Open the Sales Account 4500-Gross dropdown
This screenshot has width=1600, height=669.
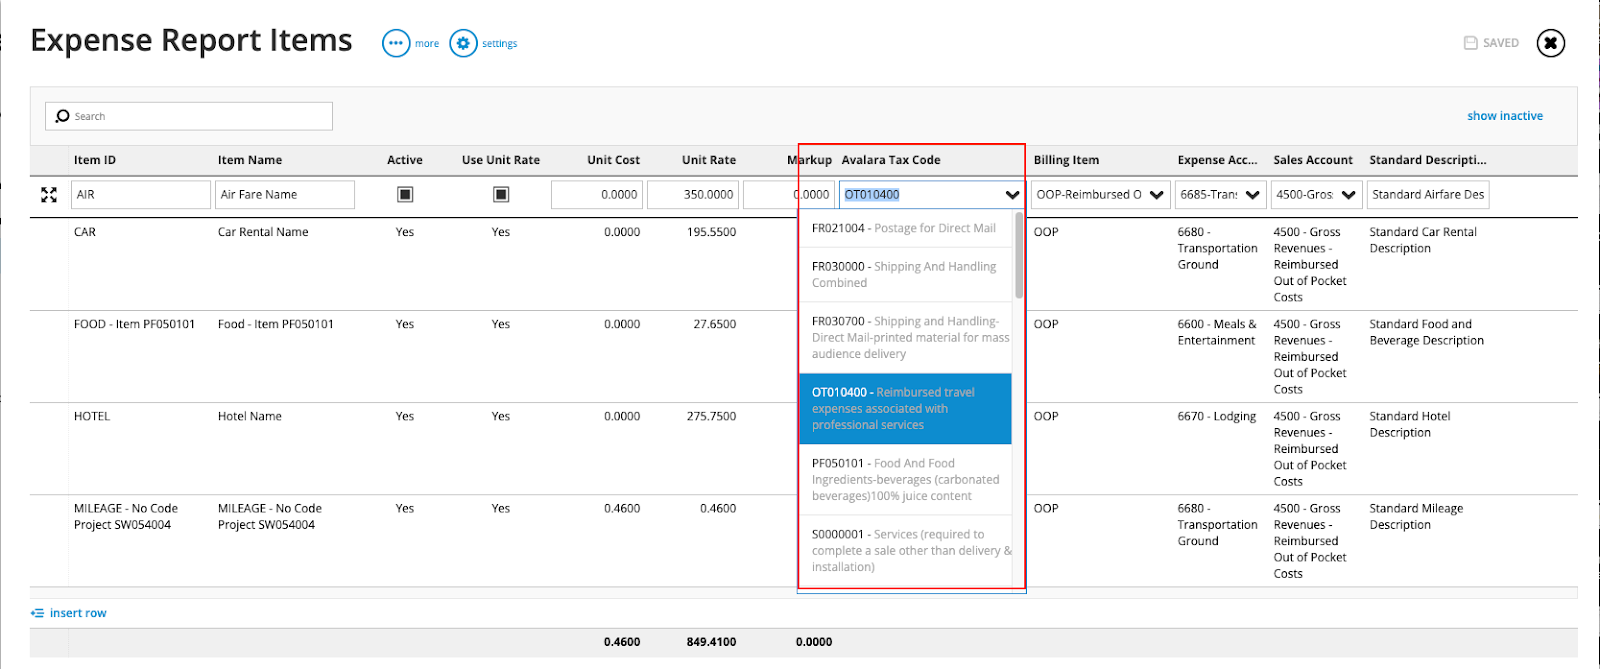1348,195
